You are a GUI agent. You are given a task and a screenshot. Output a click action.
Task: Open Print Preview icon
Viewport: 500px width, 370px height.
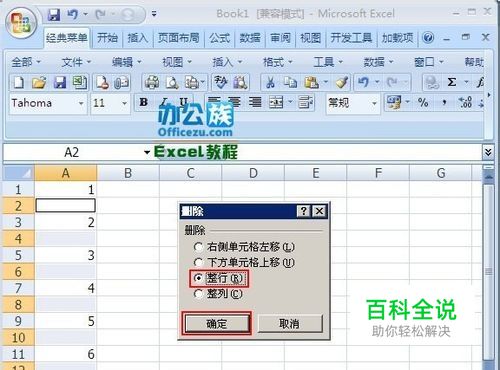tap(172, 82)
